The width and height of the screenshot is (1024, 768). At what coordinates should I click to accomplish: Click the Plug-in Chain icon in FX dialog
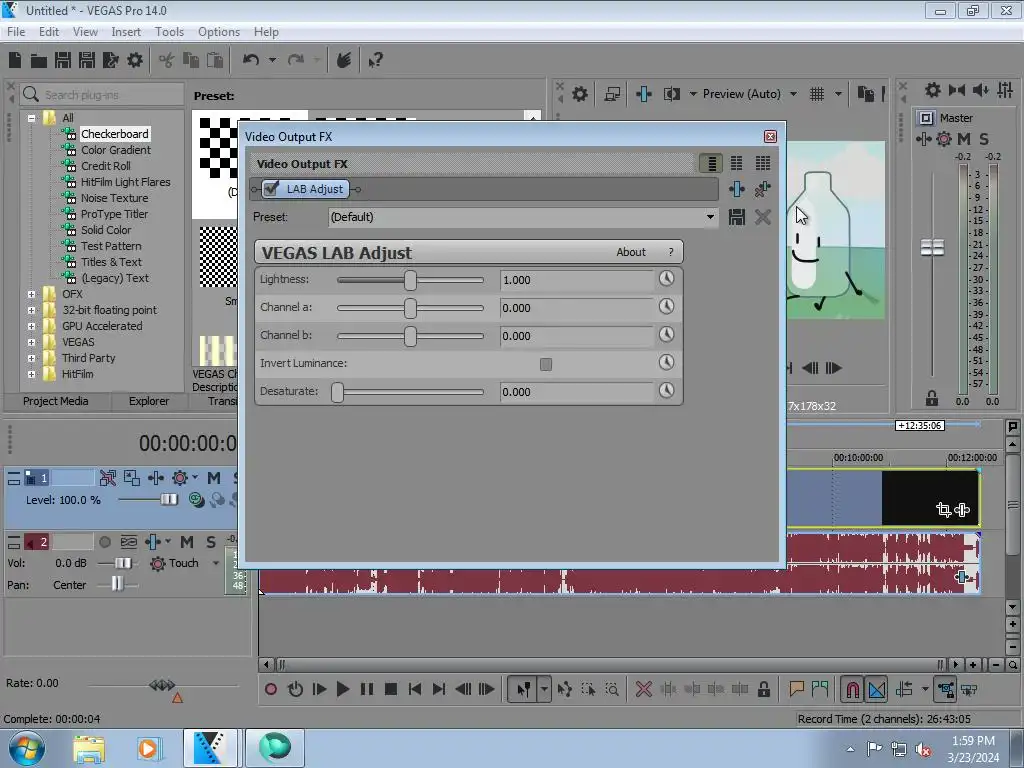coord(737,189)
